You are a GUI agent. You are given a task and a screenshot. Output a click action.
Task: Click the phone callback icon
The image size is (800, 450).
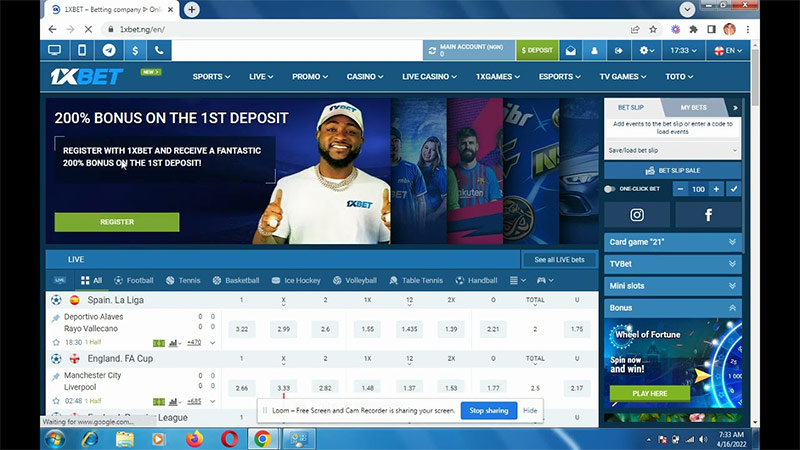click(x=159, y=50)
